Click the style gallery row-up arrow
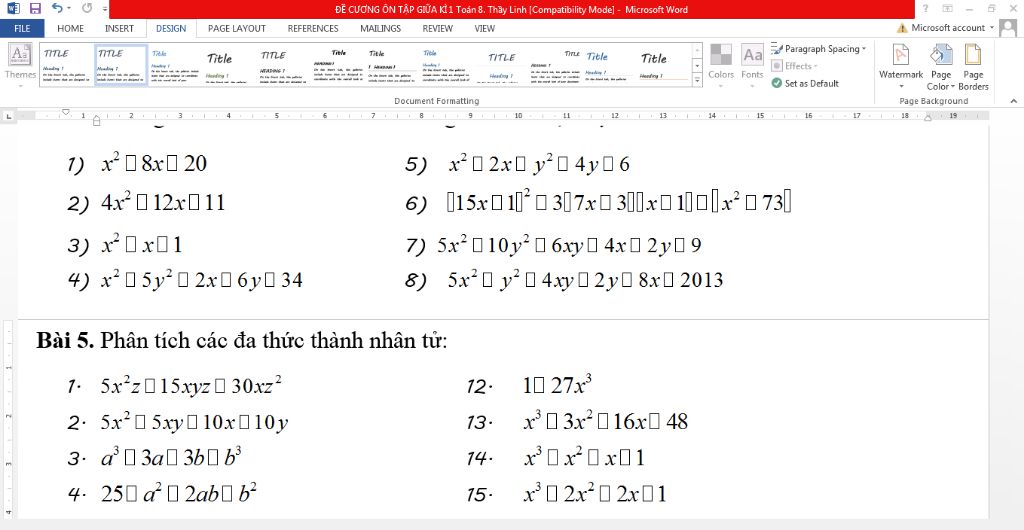Image resolution: width=1024 pixels, height=530 pixels. pos(697,50)
